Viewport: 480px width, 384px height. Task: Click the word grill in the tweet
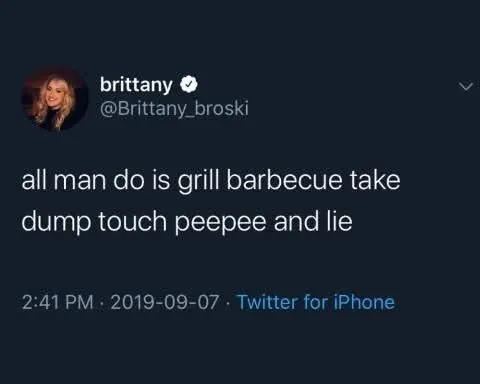click(x=200, y=181)
